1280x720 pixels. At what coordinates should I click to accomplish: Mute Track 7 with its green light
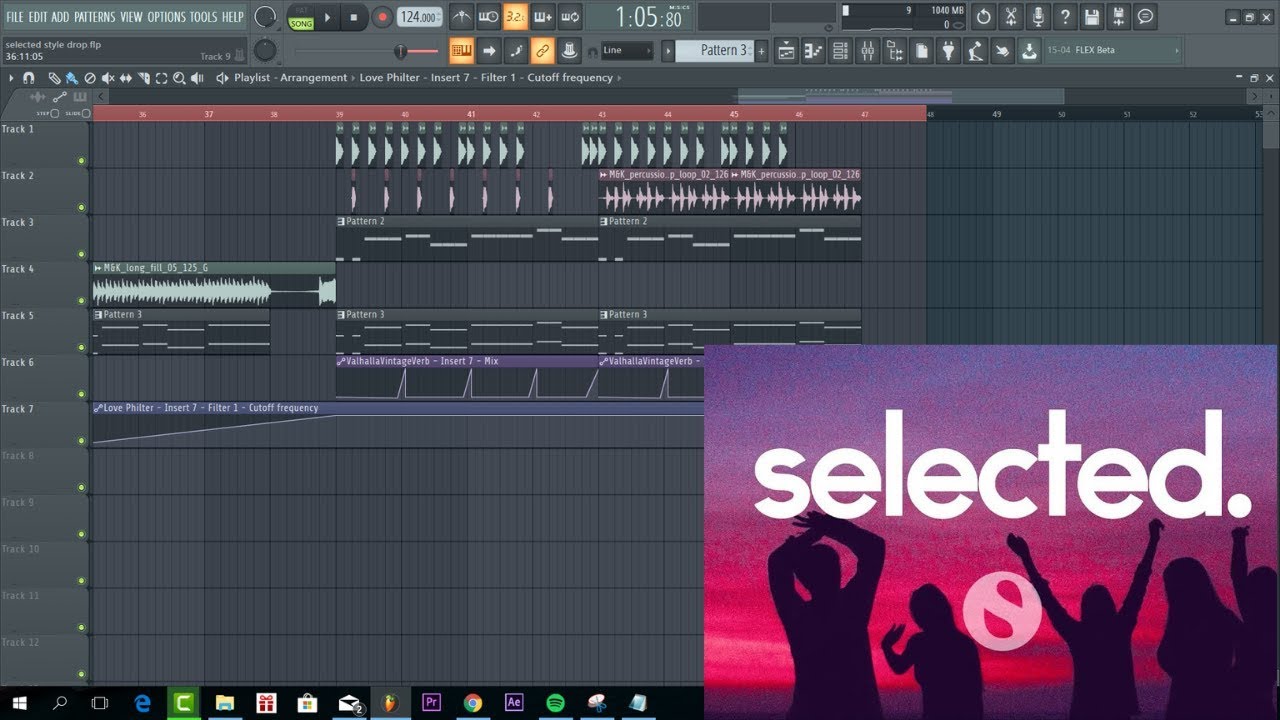(81, 441)
